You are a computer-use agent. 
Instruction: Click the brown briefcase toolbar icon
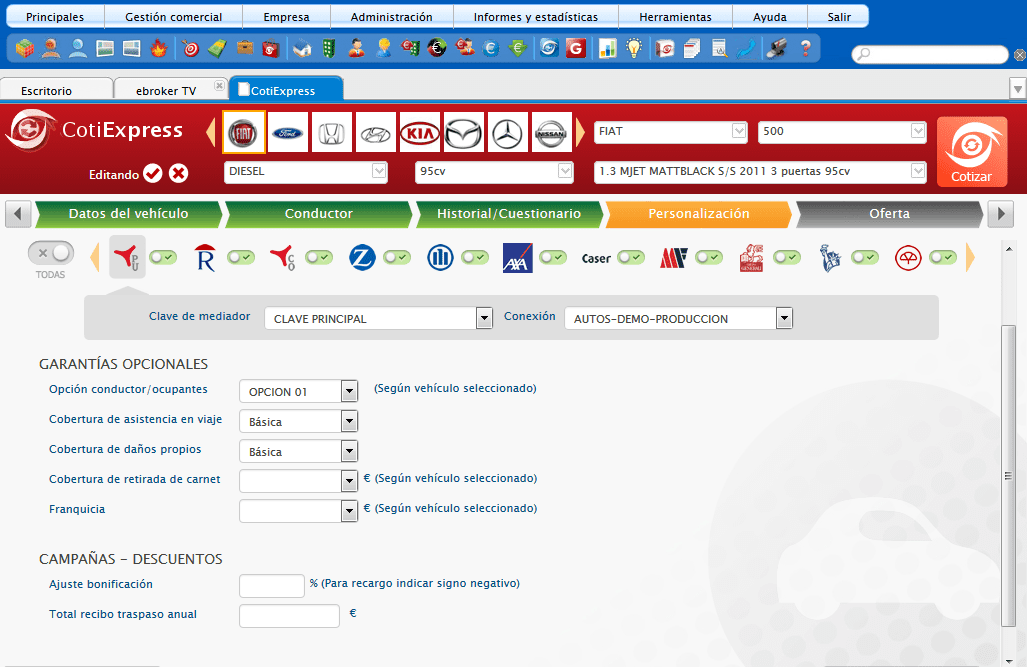pyautogui.click(x=245, y=48)
